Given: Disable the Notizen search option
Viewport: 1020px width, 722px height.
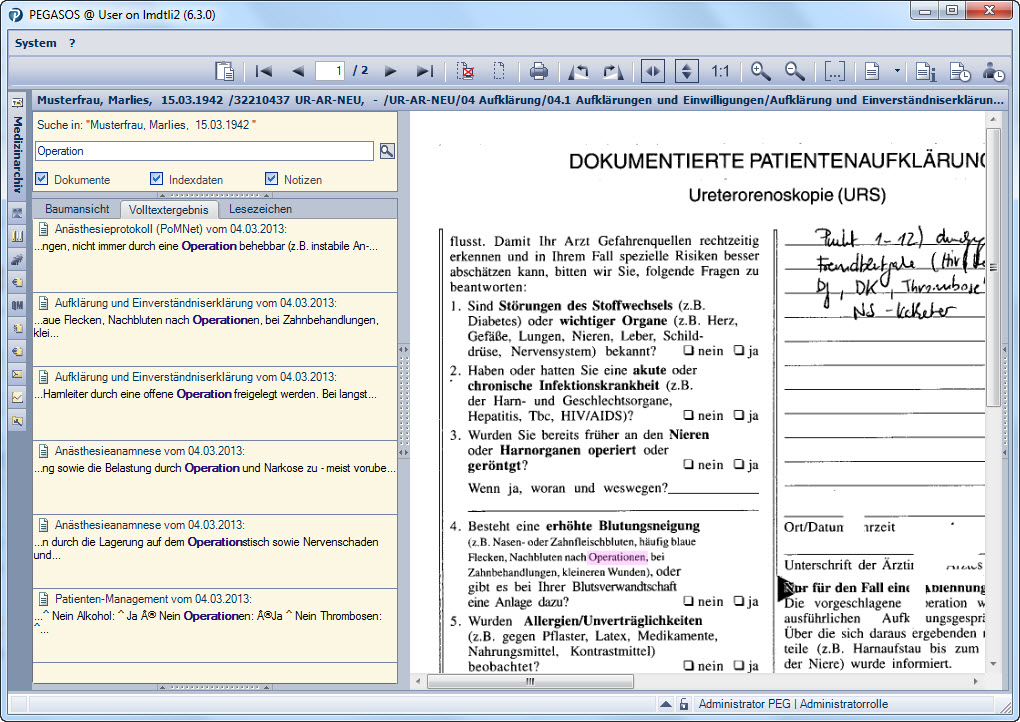Looking at the screenshot, I should coord(271,179).
